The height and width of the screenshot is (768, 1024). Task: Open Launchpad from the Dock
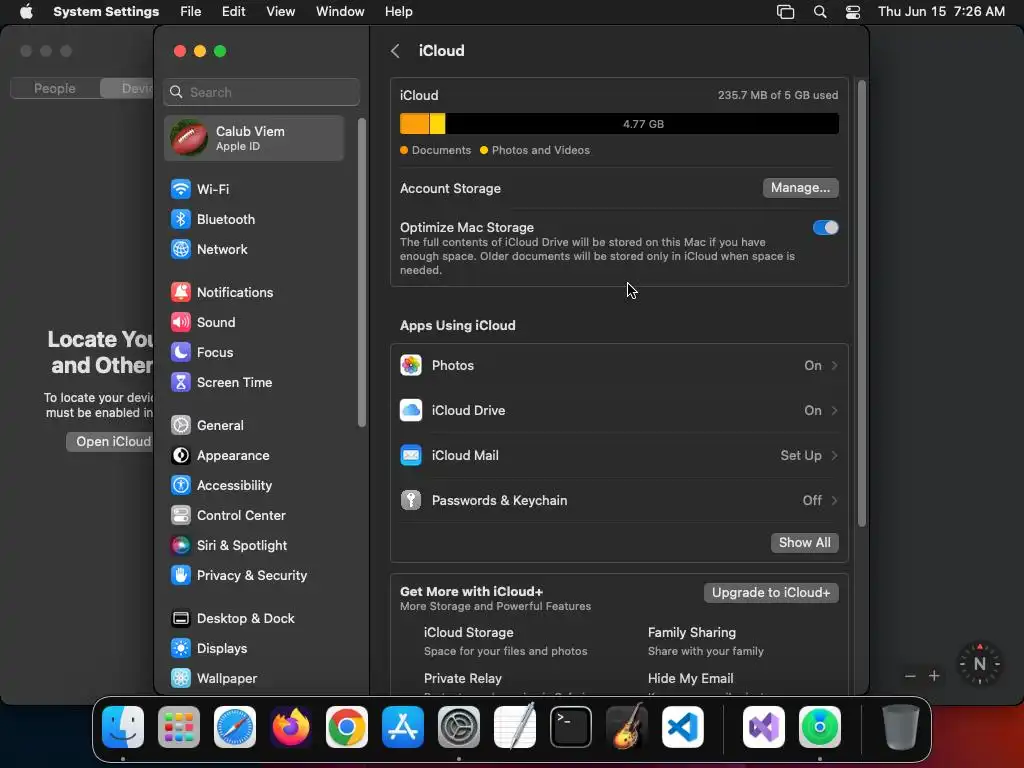[179, 727]
